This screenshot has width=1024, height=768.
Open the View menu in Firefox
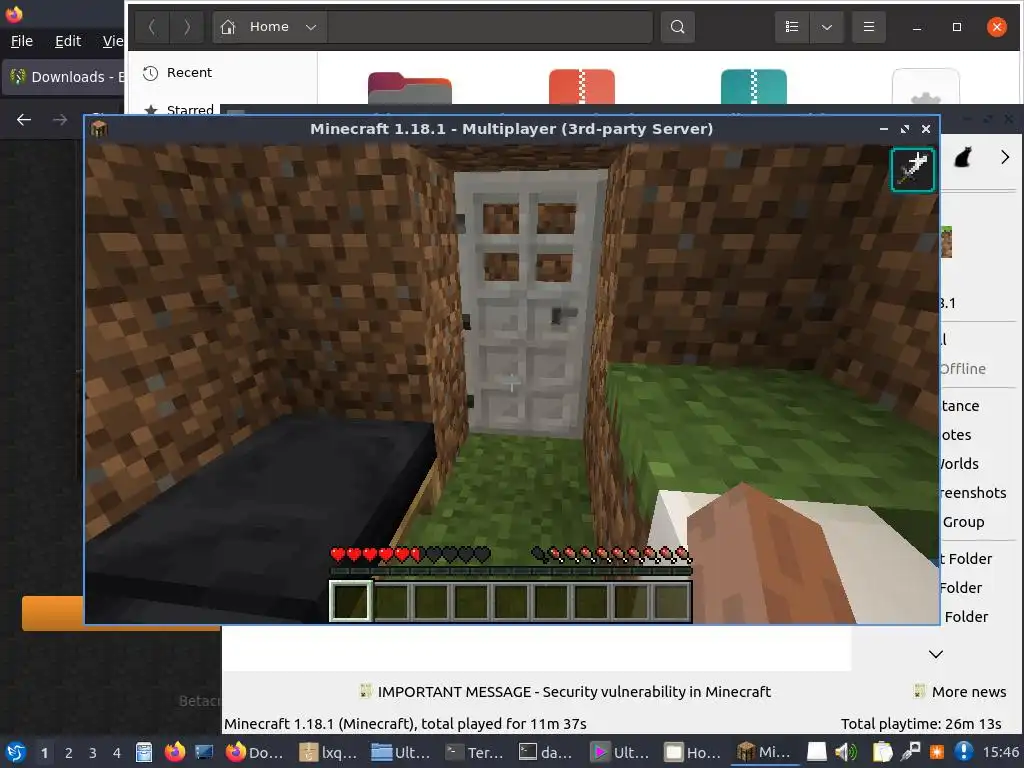(112, 41)
